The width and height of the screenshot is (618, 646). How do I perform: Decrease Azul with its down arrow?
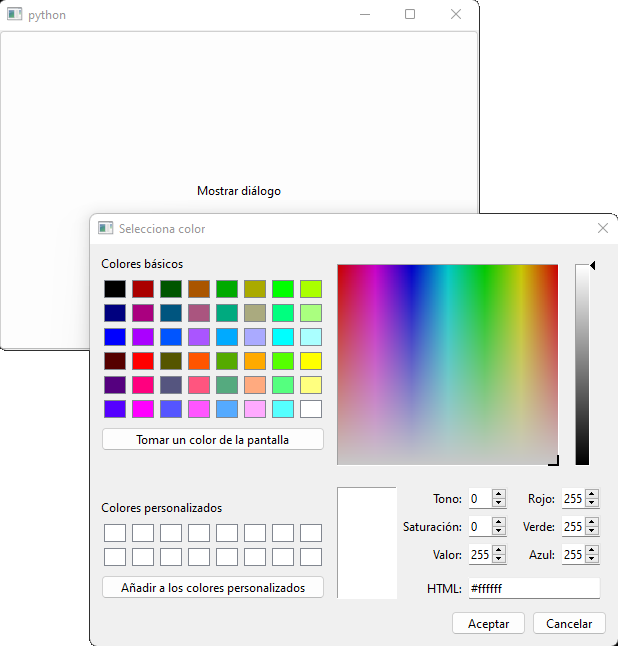[592, 559]
